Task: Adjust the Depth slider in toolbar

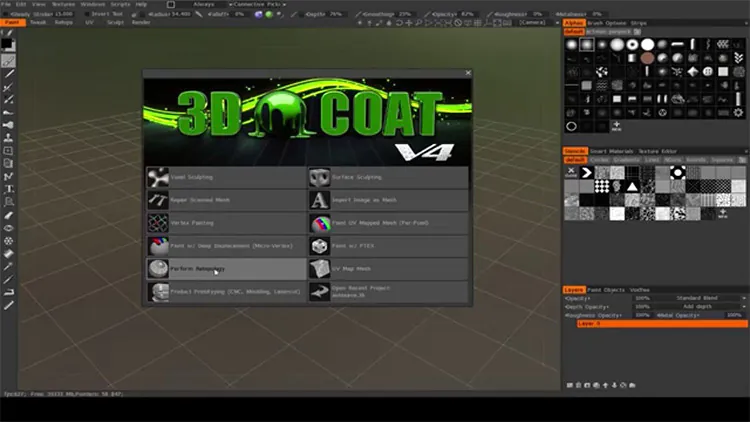Action: pyautogui.click(x=324, y=14)
